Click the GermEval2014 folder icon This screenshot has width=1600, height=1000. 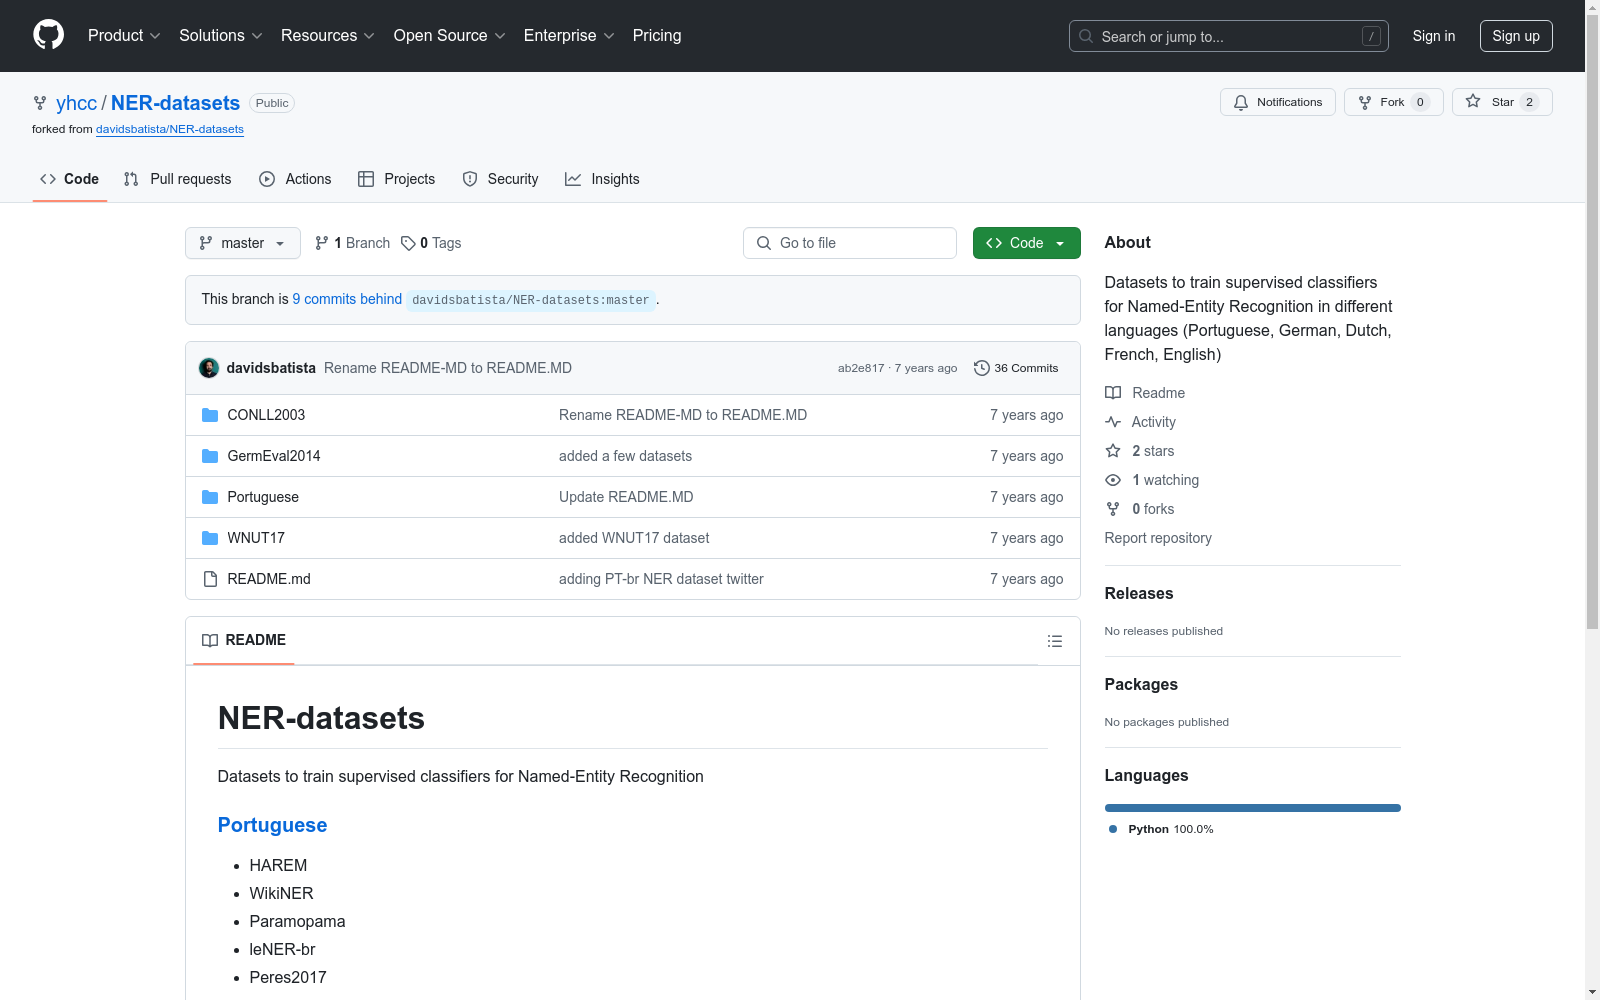pyautogui.click(x=210, y=456)
